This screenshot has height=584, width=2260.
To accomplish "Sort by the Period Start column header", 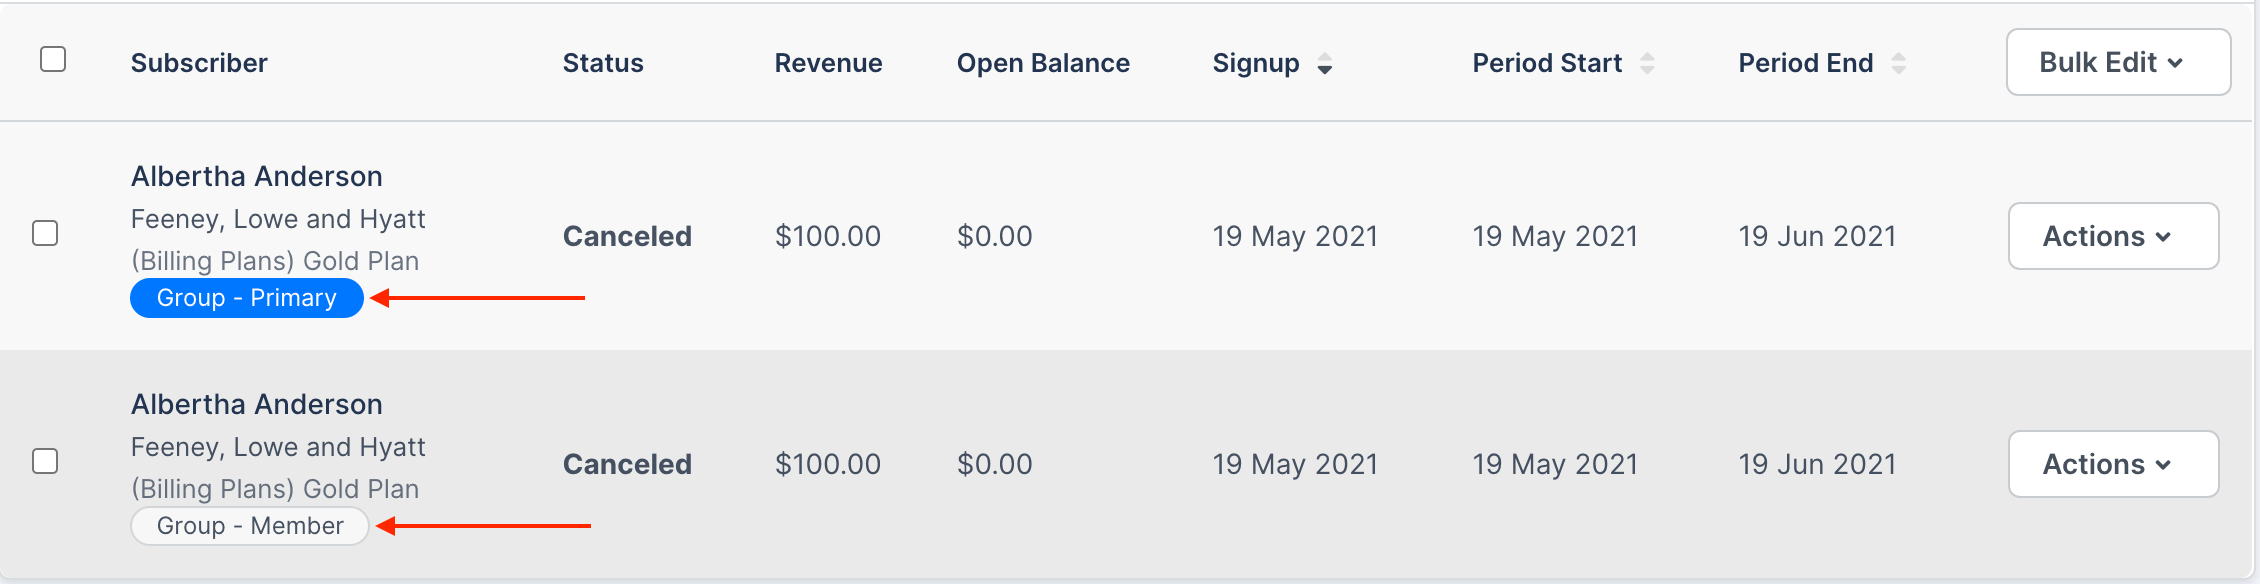I will tap(1547, 63).
